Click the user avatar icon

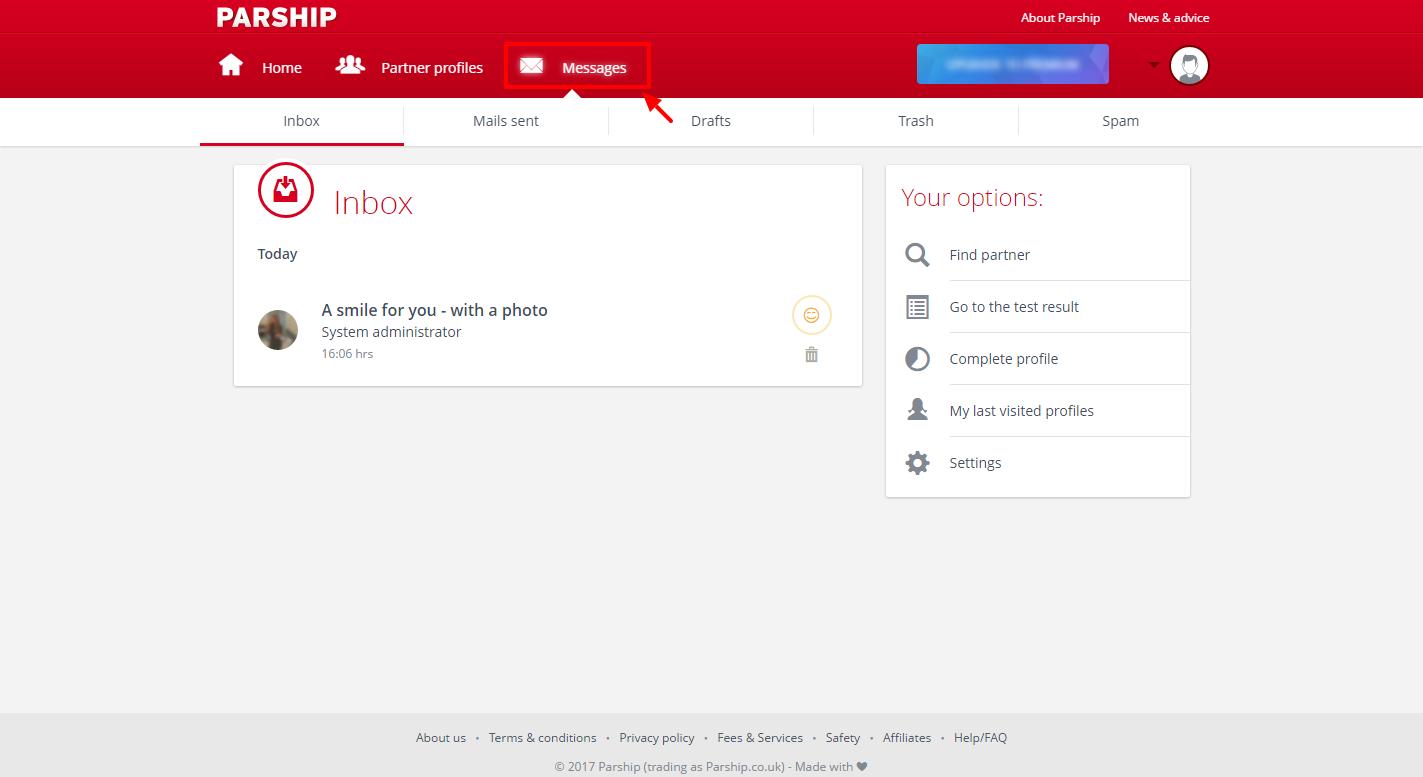[1189, 66]
